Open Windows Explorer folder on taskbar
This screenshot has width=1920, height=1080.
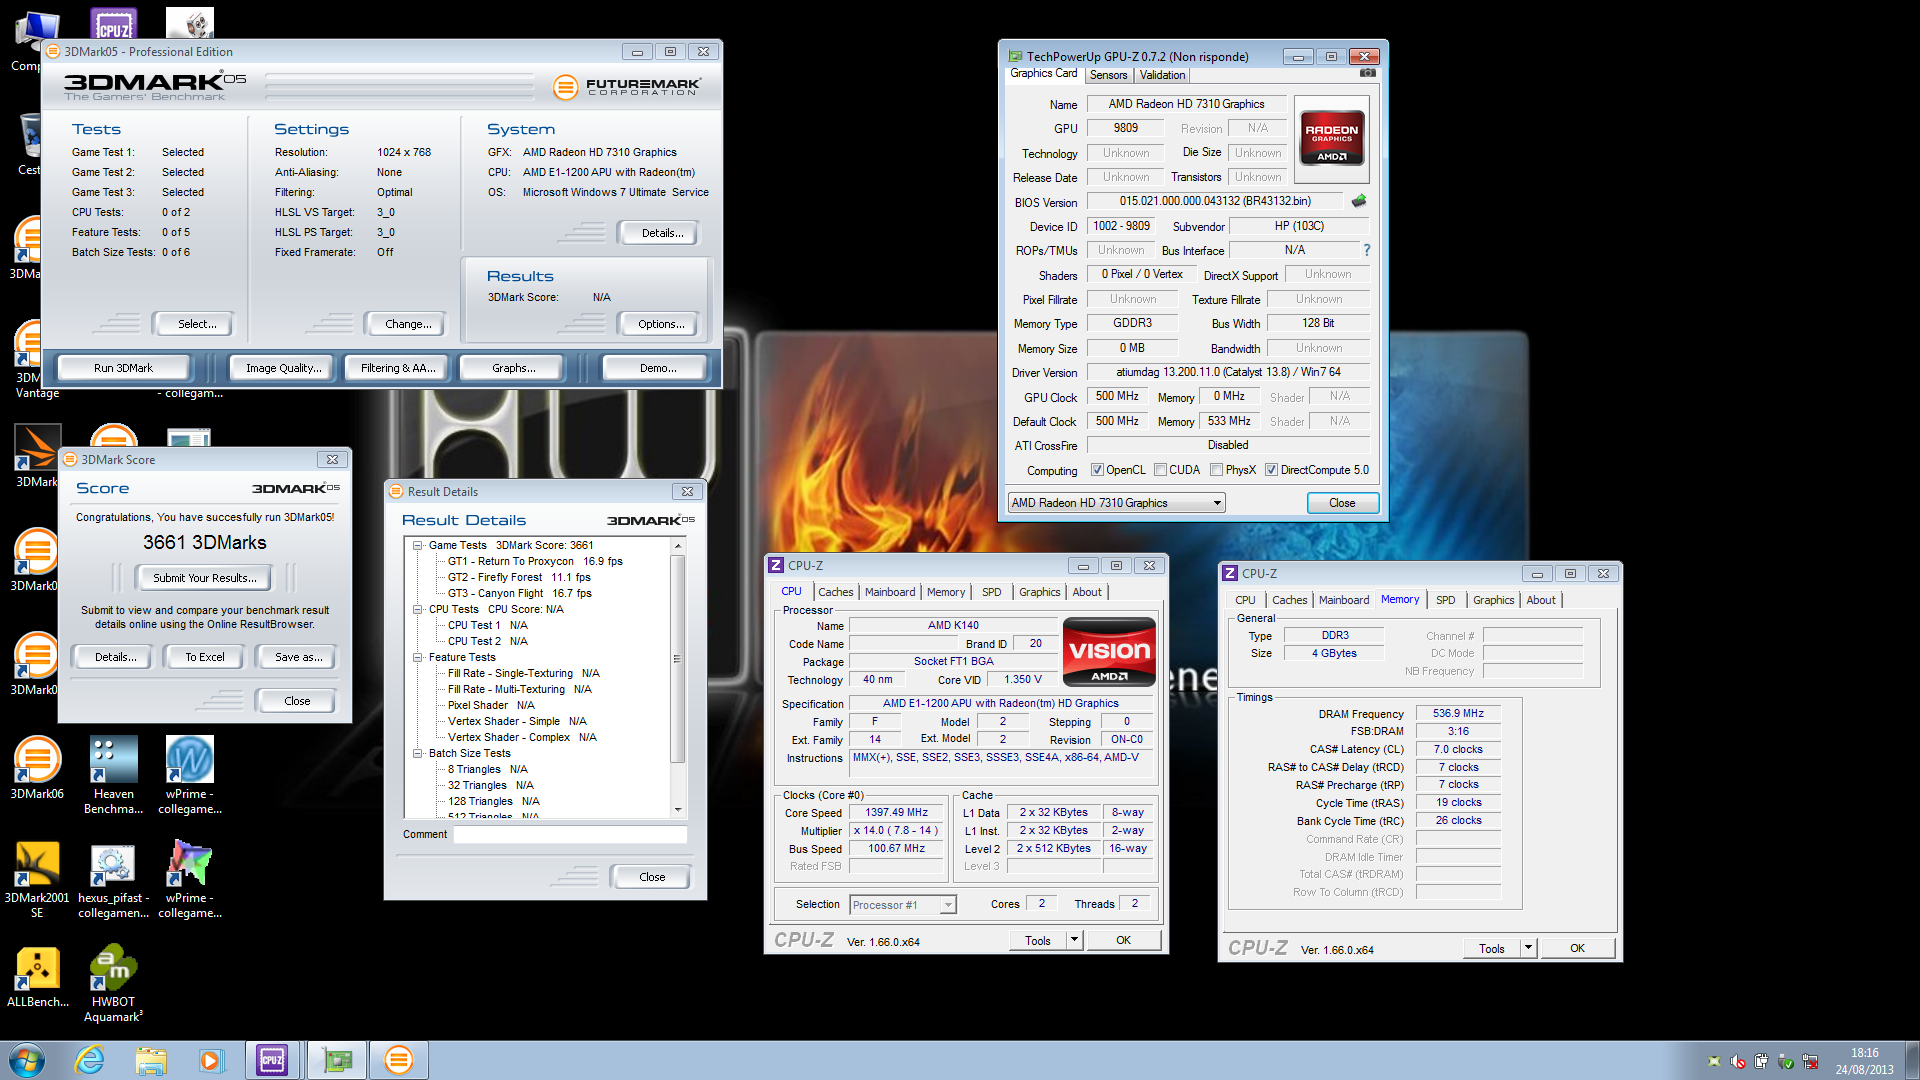(151, 1060)
